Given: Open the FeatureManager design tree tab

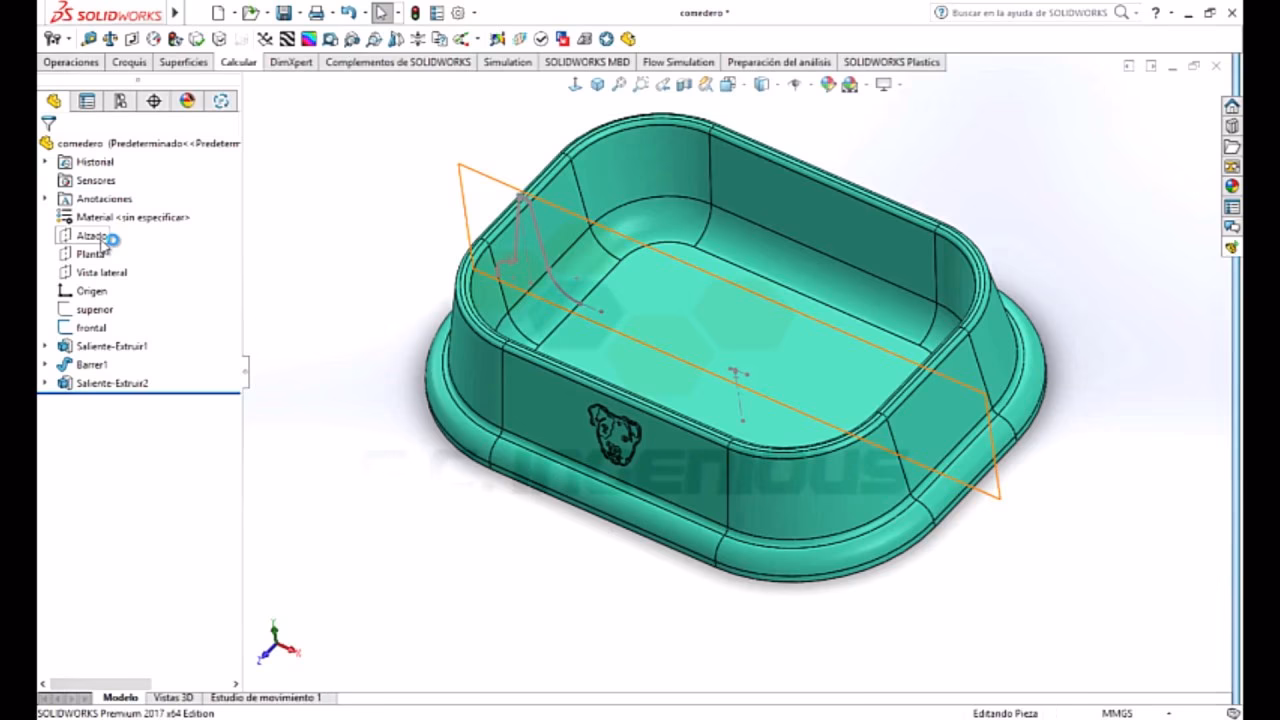Looking at the screenshot, I should [53, 101].
